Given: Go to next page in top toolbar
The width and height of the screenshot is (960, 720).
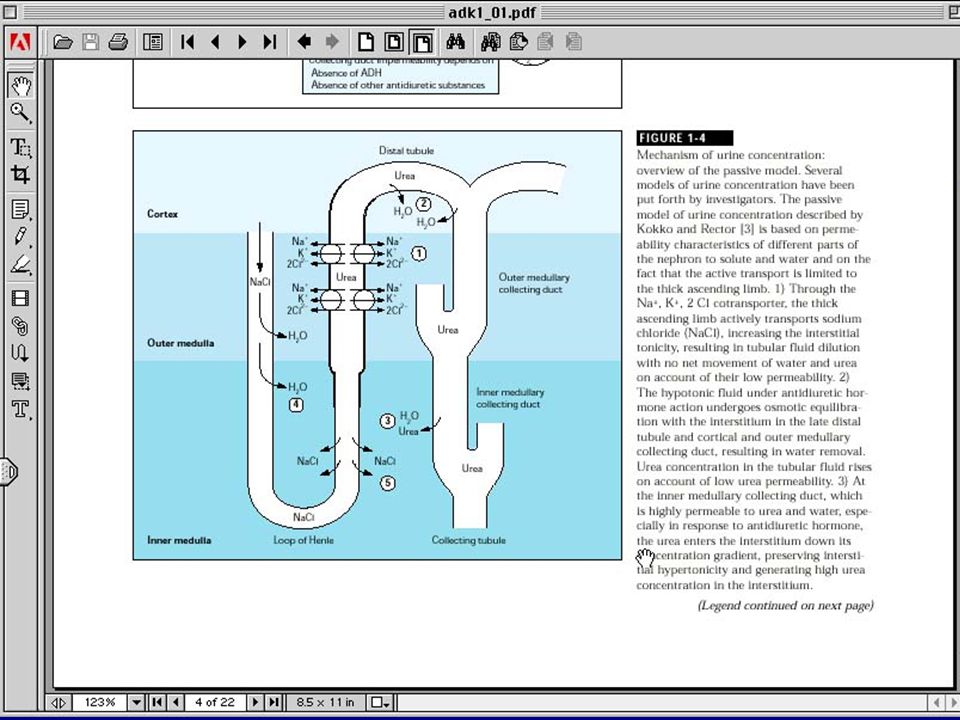Looking at the screenshot, I should 242,42.
